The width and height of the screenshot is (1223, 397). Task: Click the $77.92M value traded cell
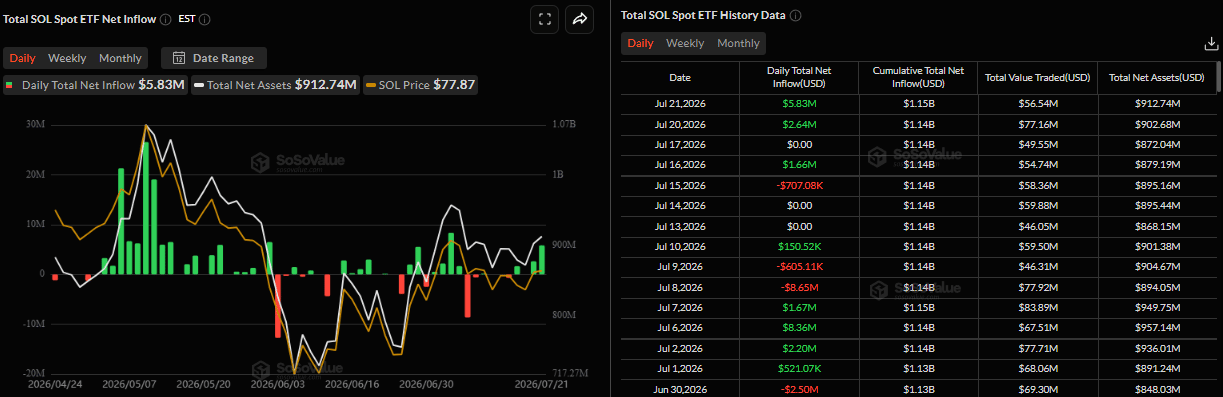click(x=1038, y=287)
